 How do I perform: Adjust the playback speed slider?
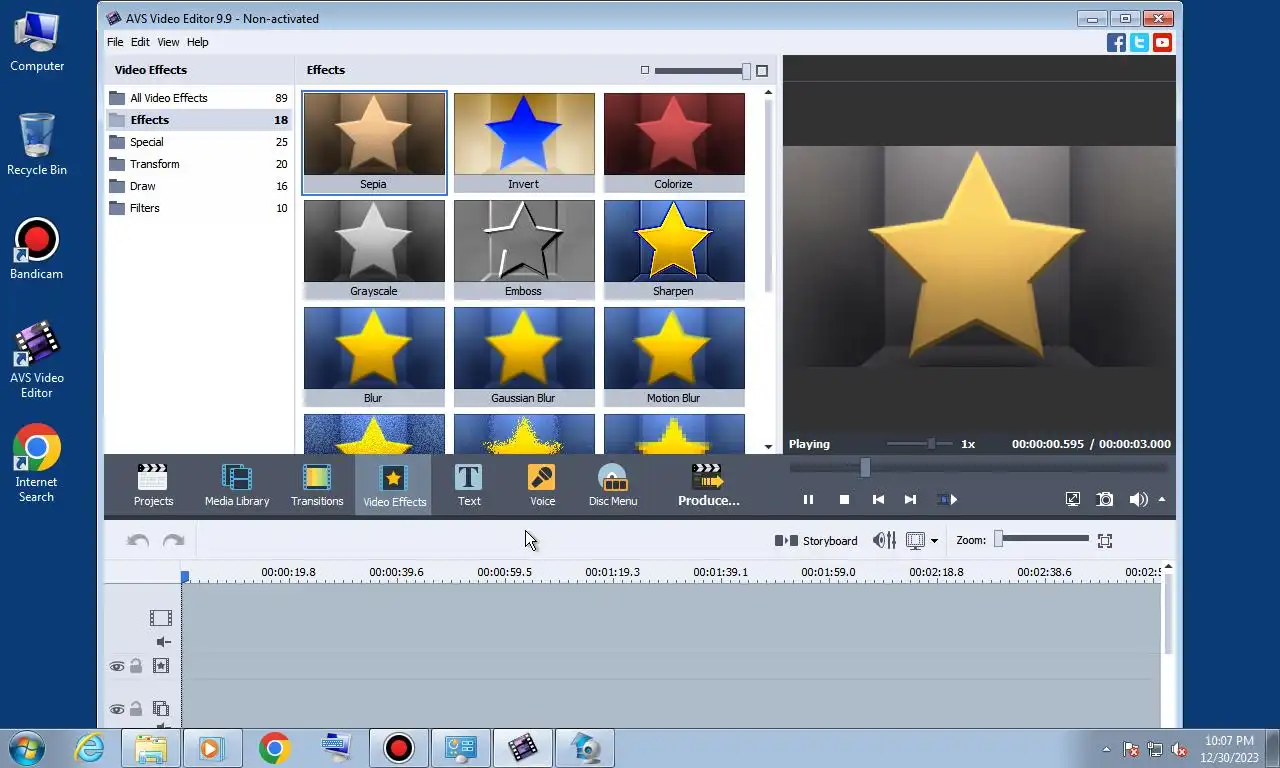[x=931, y=443]
